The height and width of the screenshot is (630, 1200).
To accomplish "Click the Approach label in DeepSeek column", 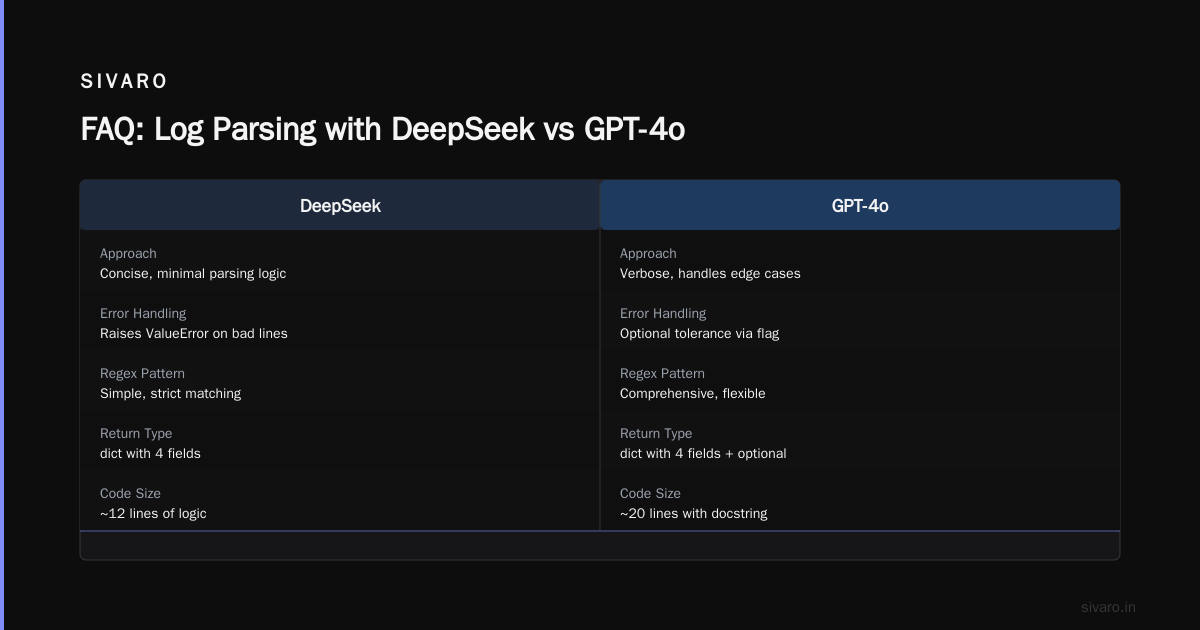I will click(x=128, y=254).
